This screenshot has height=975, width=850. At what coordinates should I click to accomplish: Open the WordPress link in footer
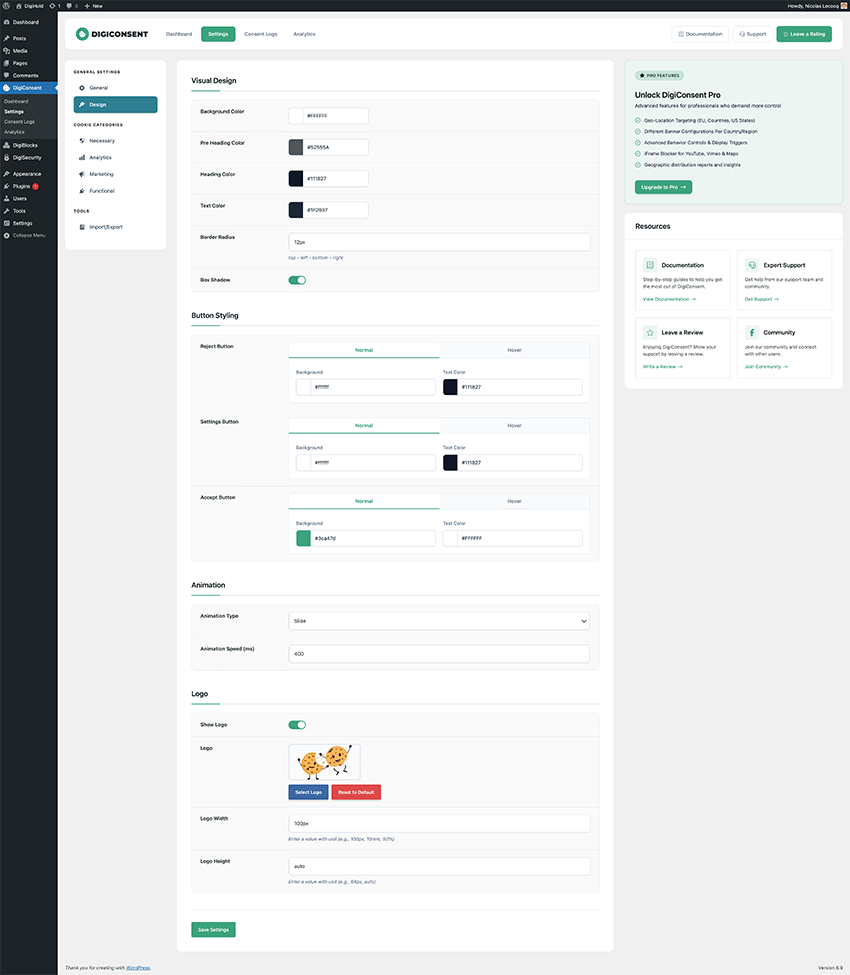[138, 968]
